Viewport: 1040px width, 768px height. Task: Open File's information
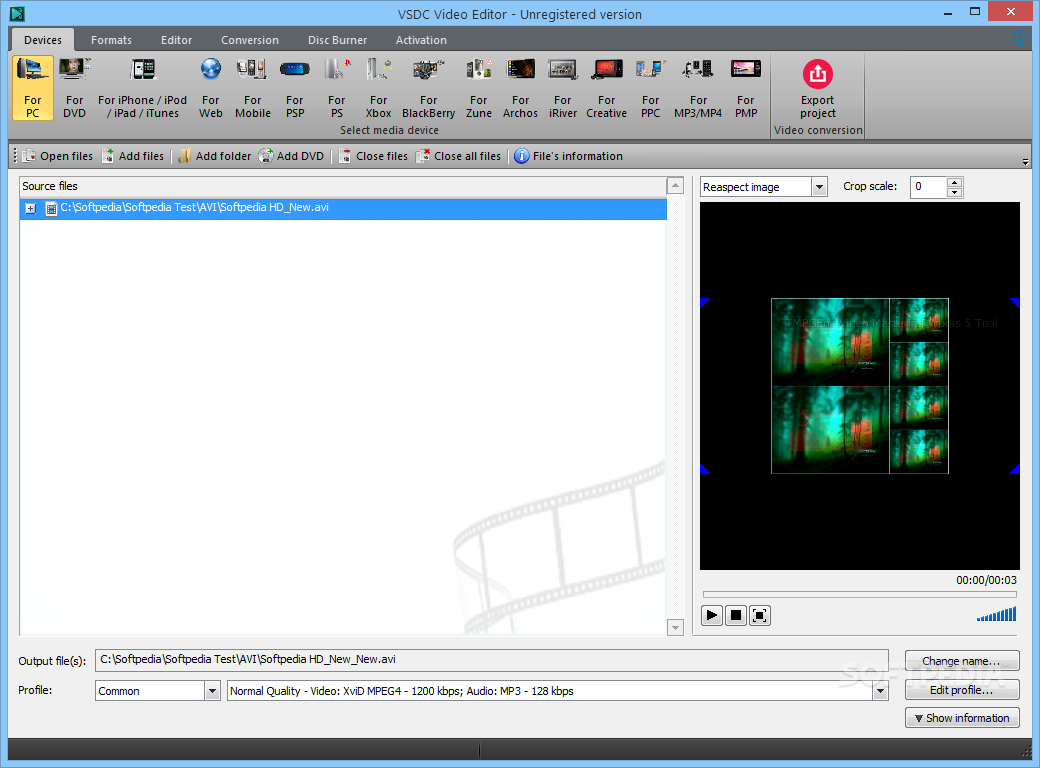(568, 156)
